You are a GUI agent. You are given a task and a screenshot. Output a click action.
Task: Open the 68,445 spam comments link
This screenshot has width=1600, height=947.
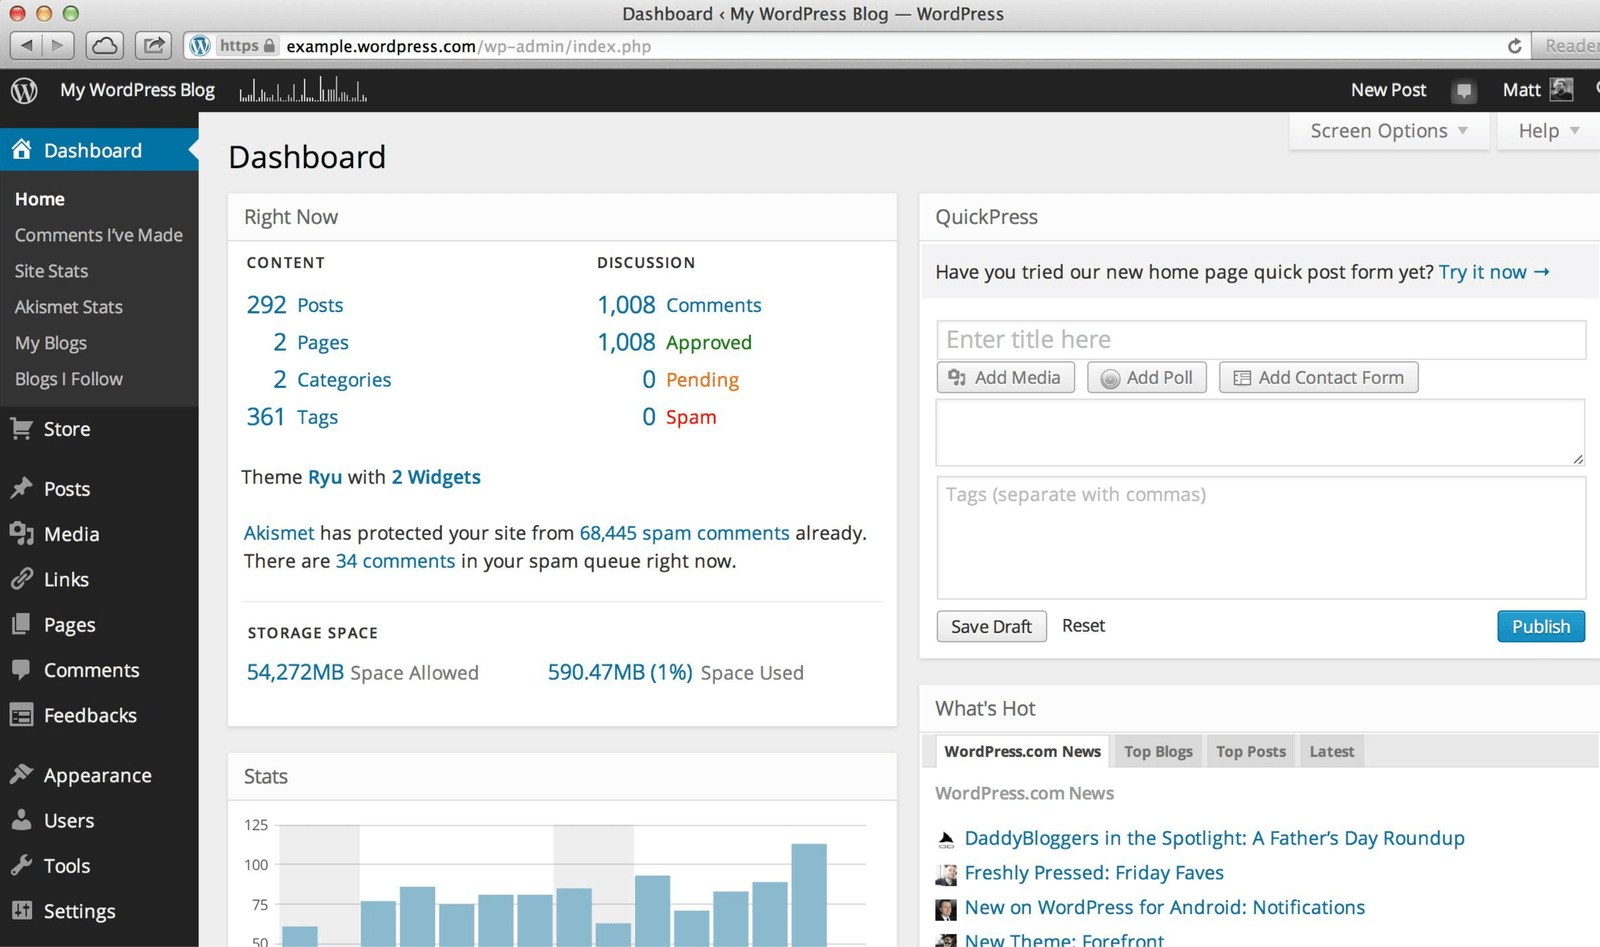684,533
